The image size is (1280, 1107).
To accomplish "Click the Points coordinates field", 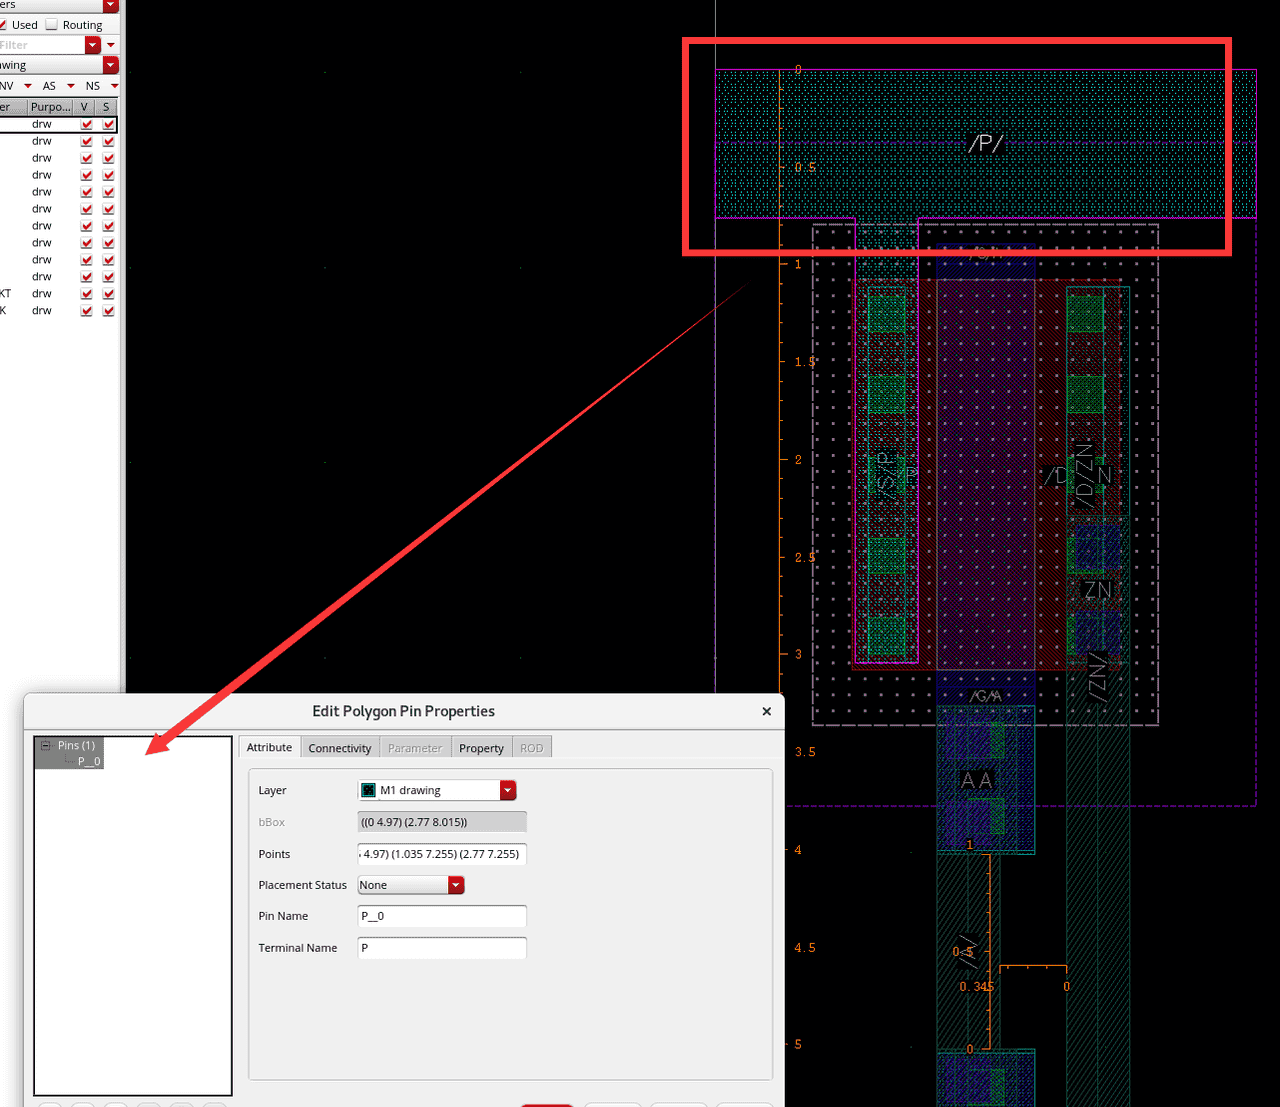I will [x=442, y=854].
